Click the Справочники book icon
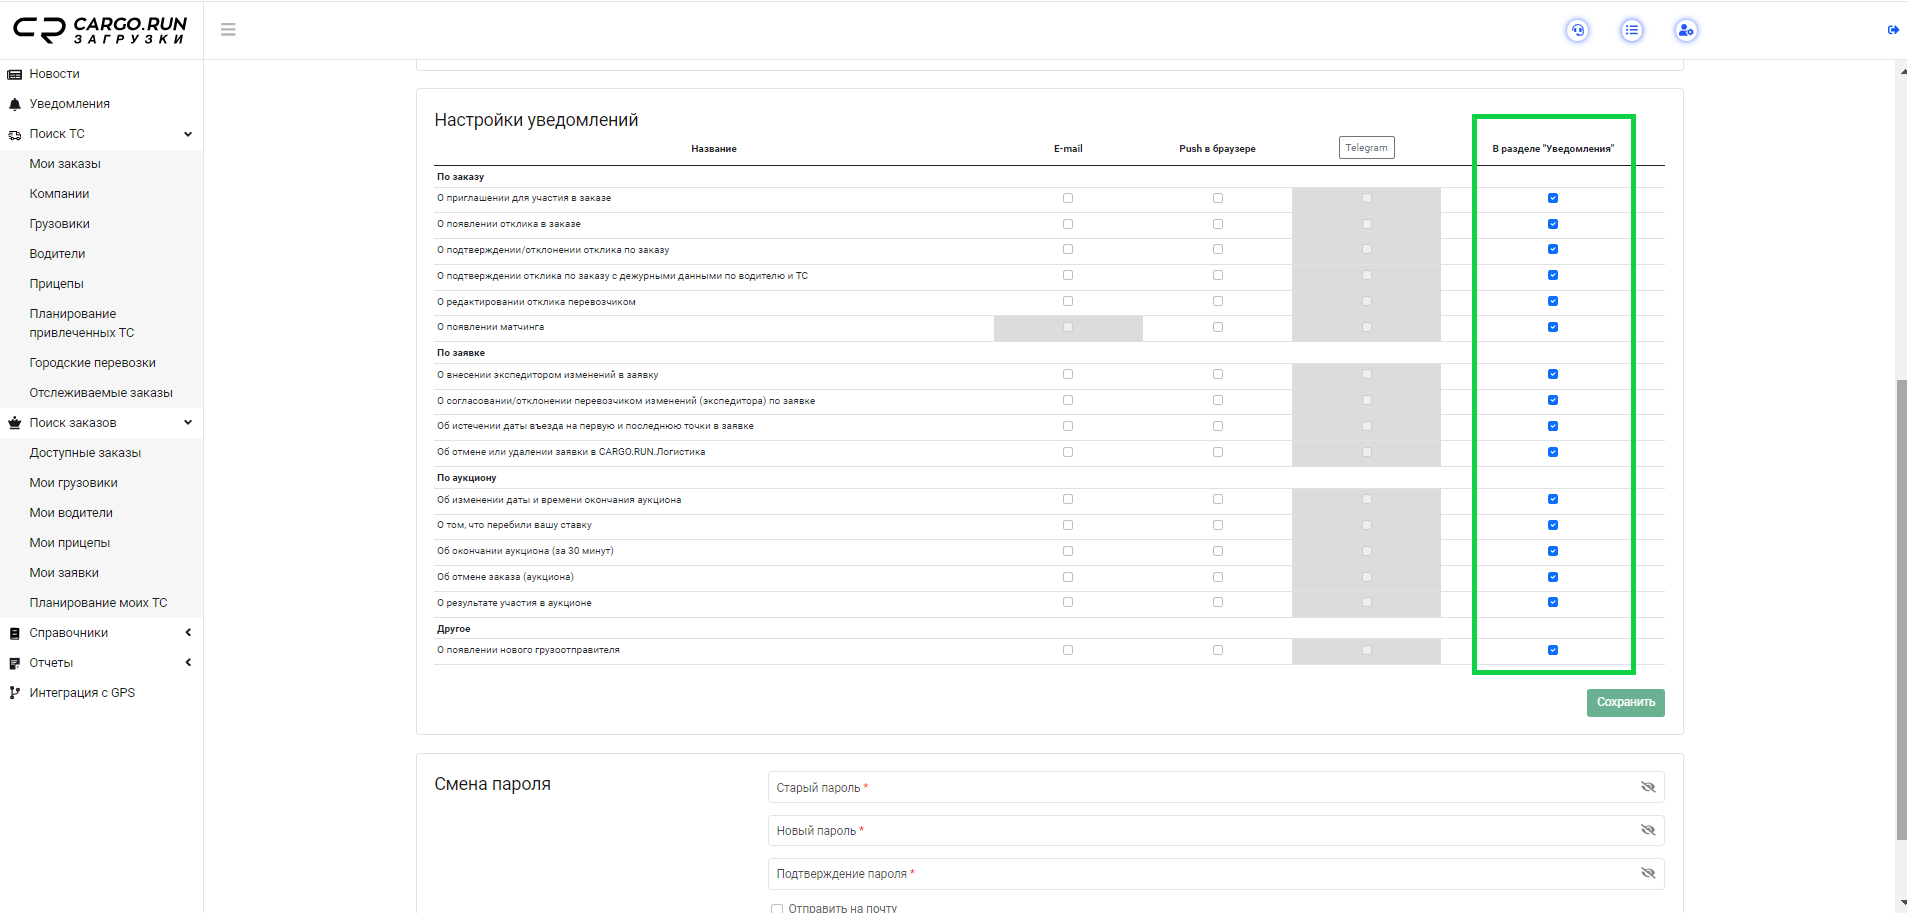This screenshot has width=1907, height=913. (15, 633)
